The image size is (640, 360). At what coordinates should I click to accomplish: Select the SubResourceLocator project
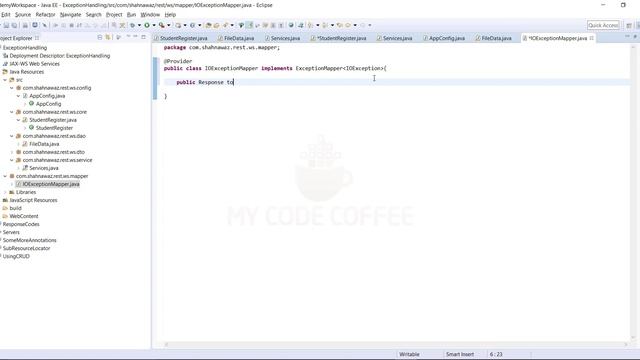coord(26,248)
